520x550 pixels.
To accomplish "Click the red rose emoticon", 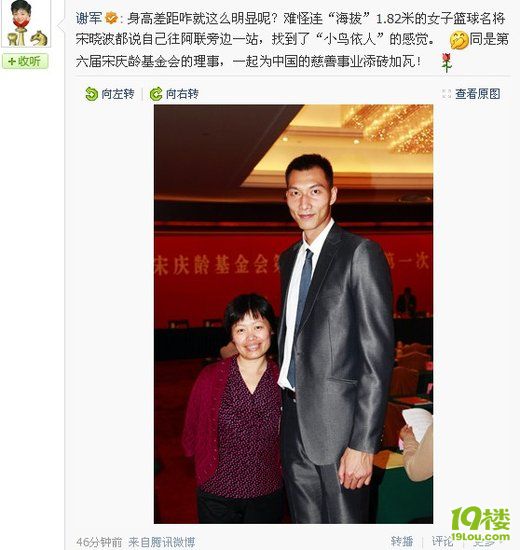I will pyautogui.click(x=446, y=63).
